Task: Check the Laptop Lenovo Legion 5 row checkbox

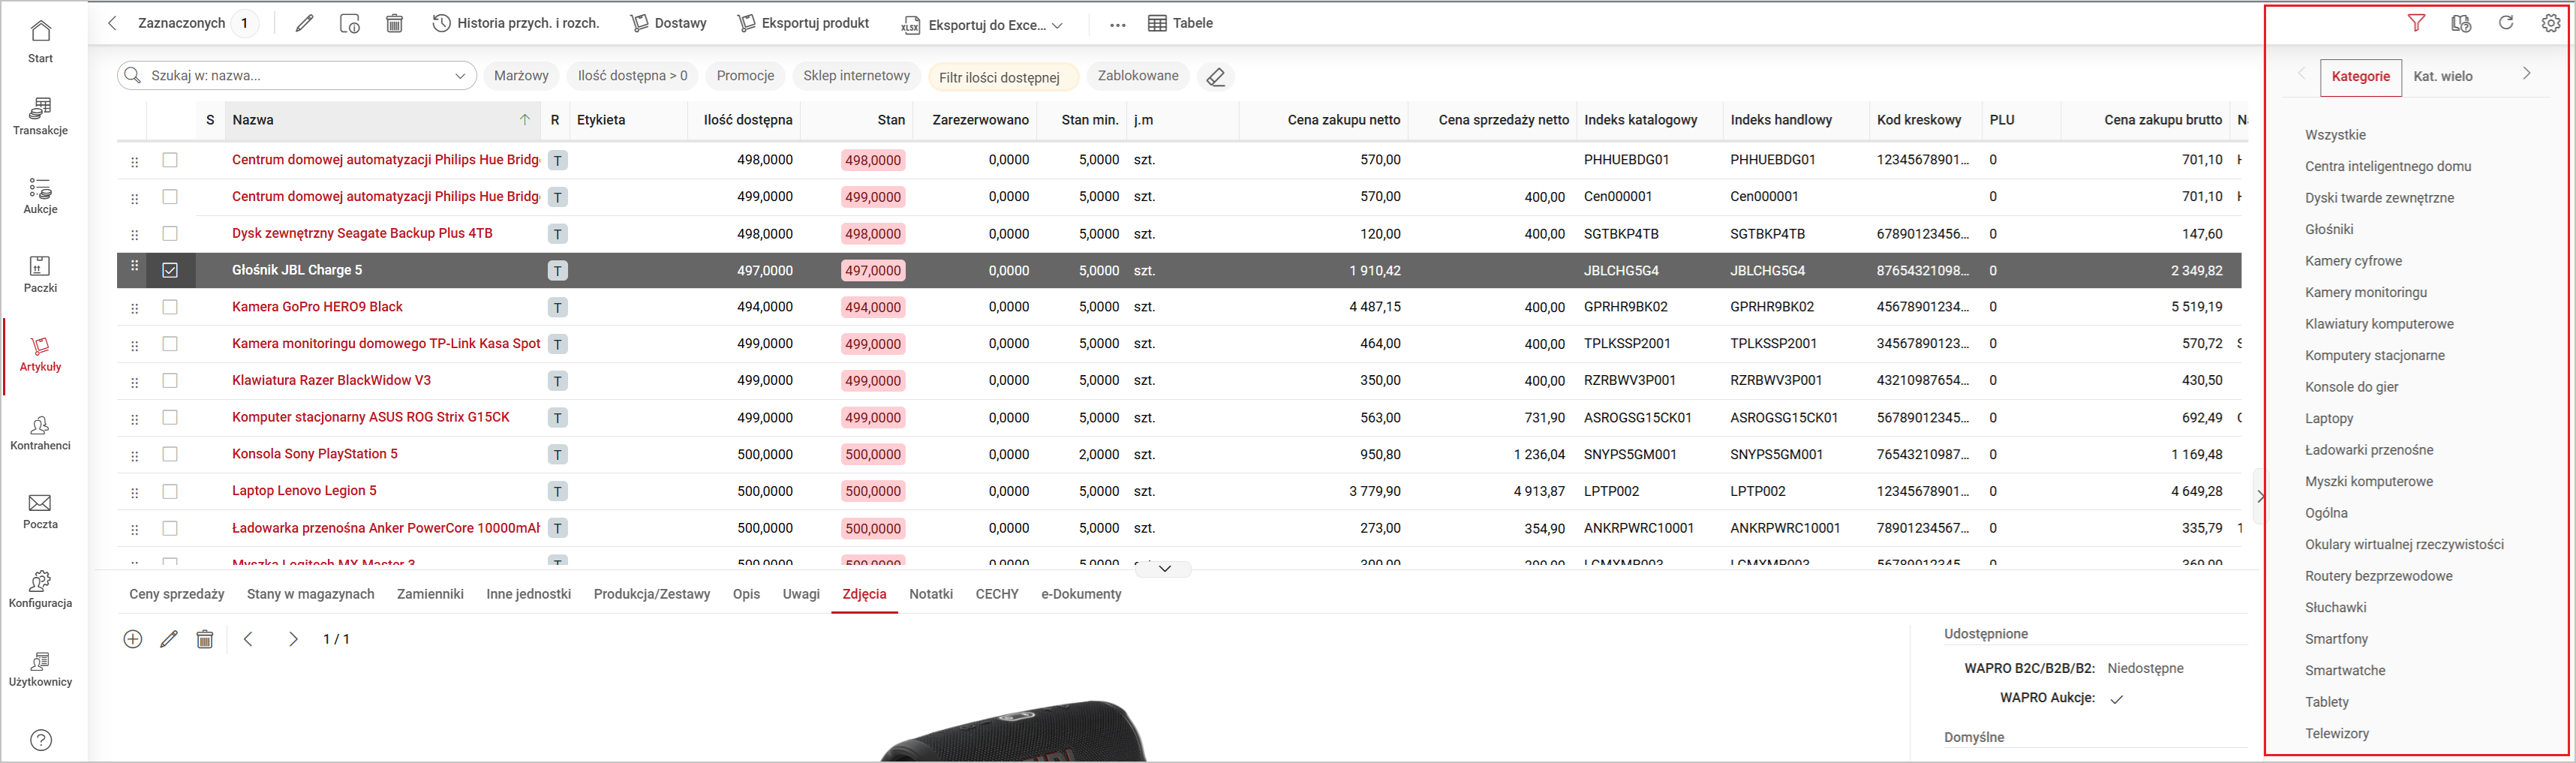Action: pos(170,491)
